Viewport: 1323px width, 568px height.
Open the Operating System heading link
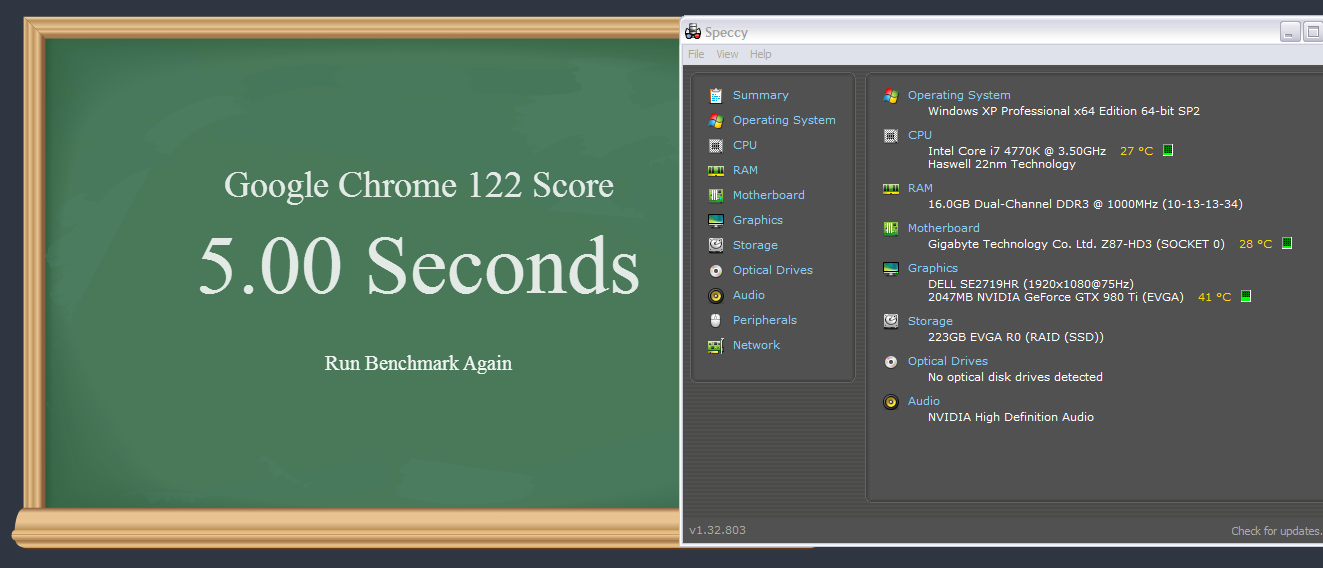pos(959,95)
